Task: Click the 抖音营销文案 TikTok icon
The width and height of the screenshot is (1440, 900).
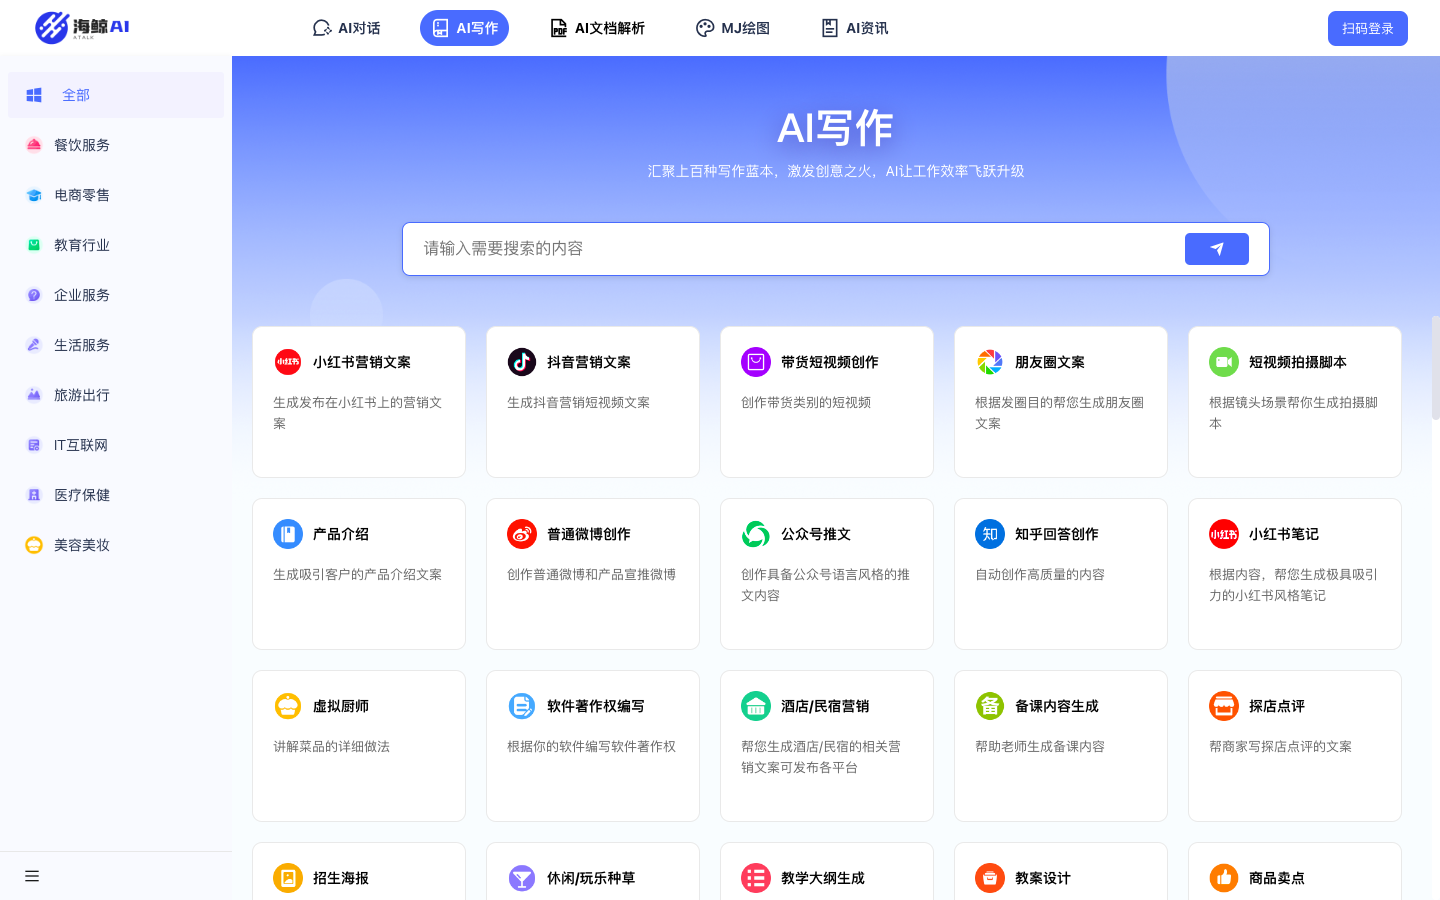Action: (522, 362)
